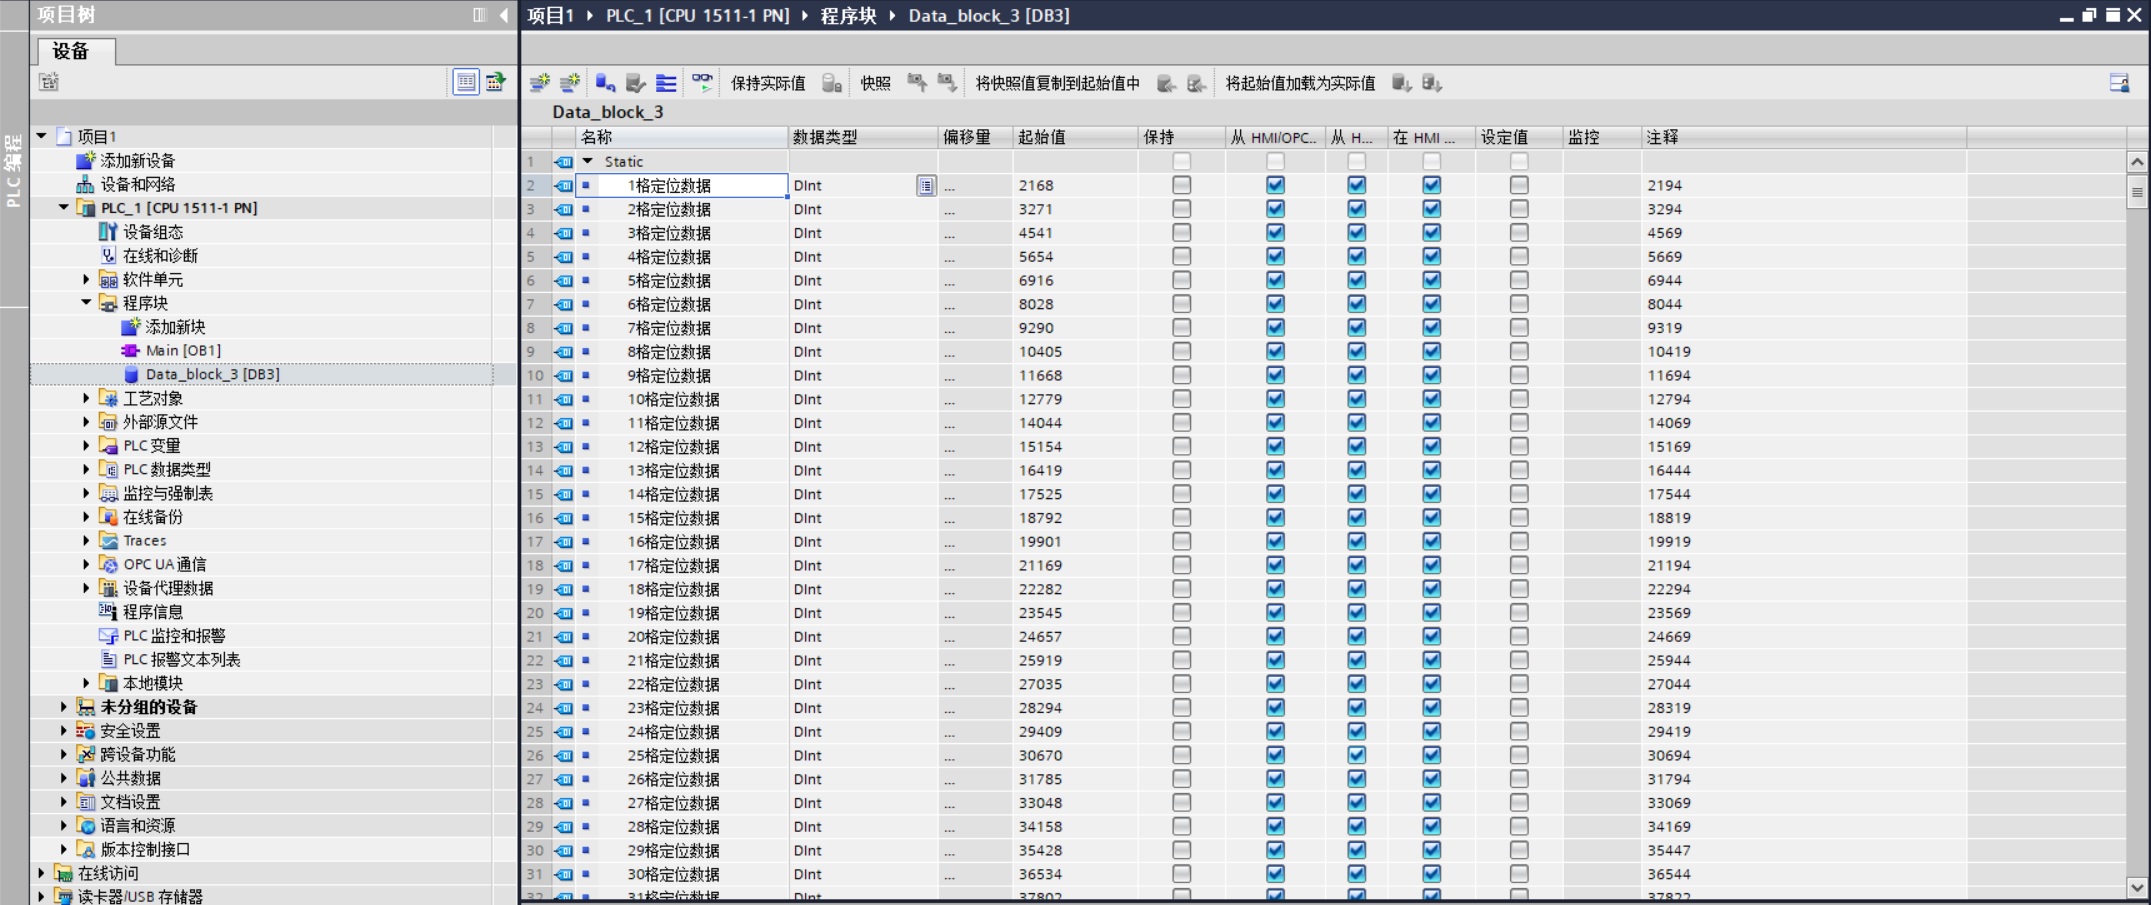Click the table vertical scrollbar down arrow

[2137, 887]
